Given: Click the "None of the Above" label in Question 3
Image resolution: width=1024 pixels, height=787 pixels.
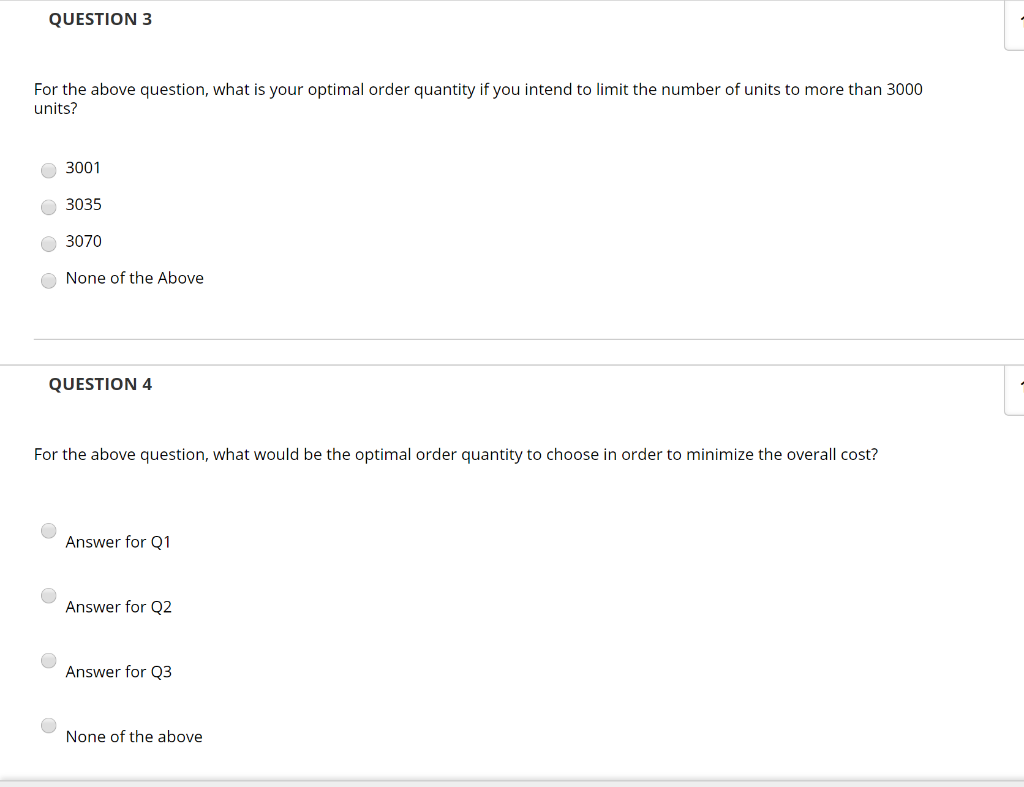Looking at the screenshot, I should [x=134, y=277].
